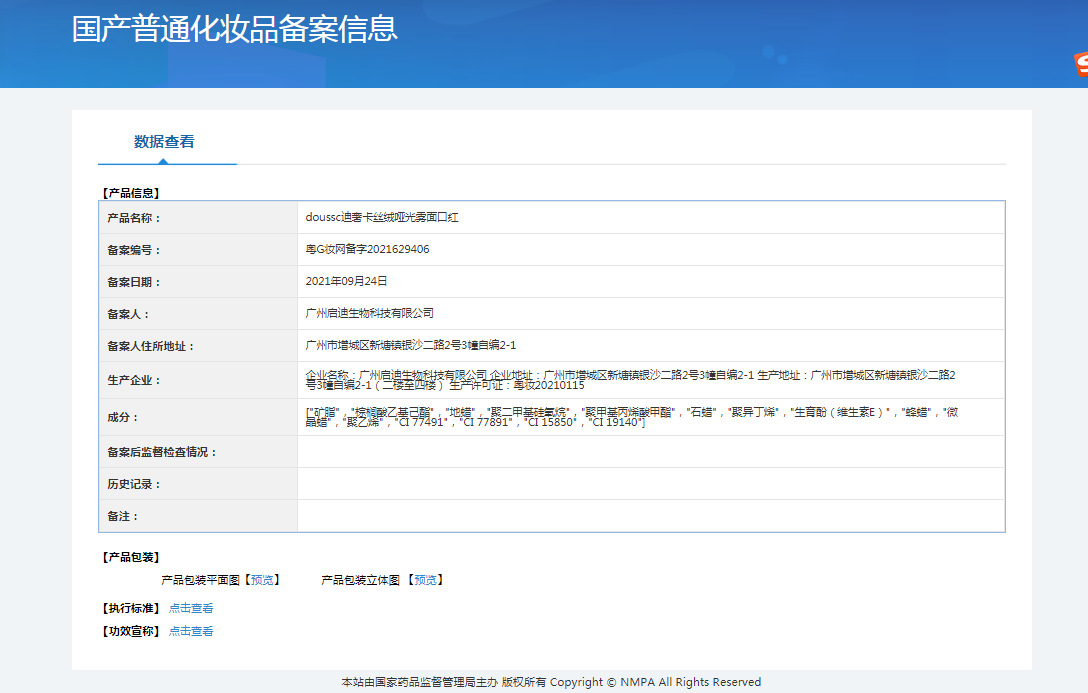Open the 产品包装立体图 预览 link
1088x693 pixels.
426,580
